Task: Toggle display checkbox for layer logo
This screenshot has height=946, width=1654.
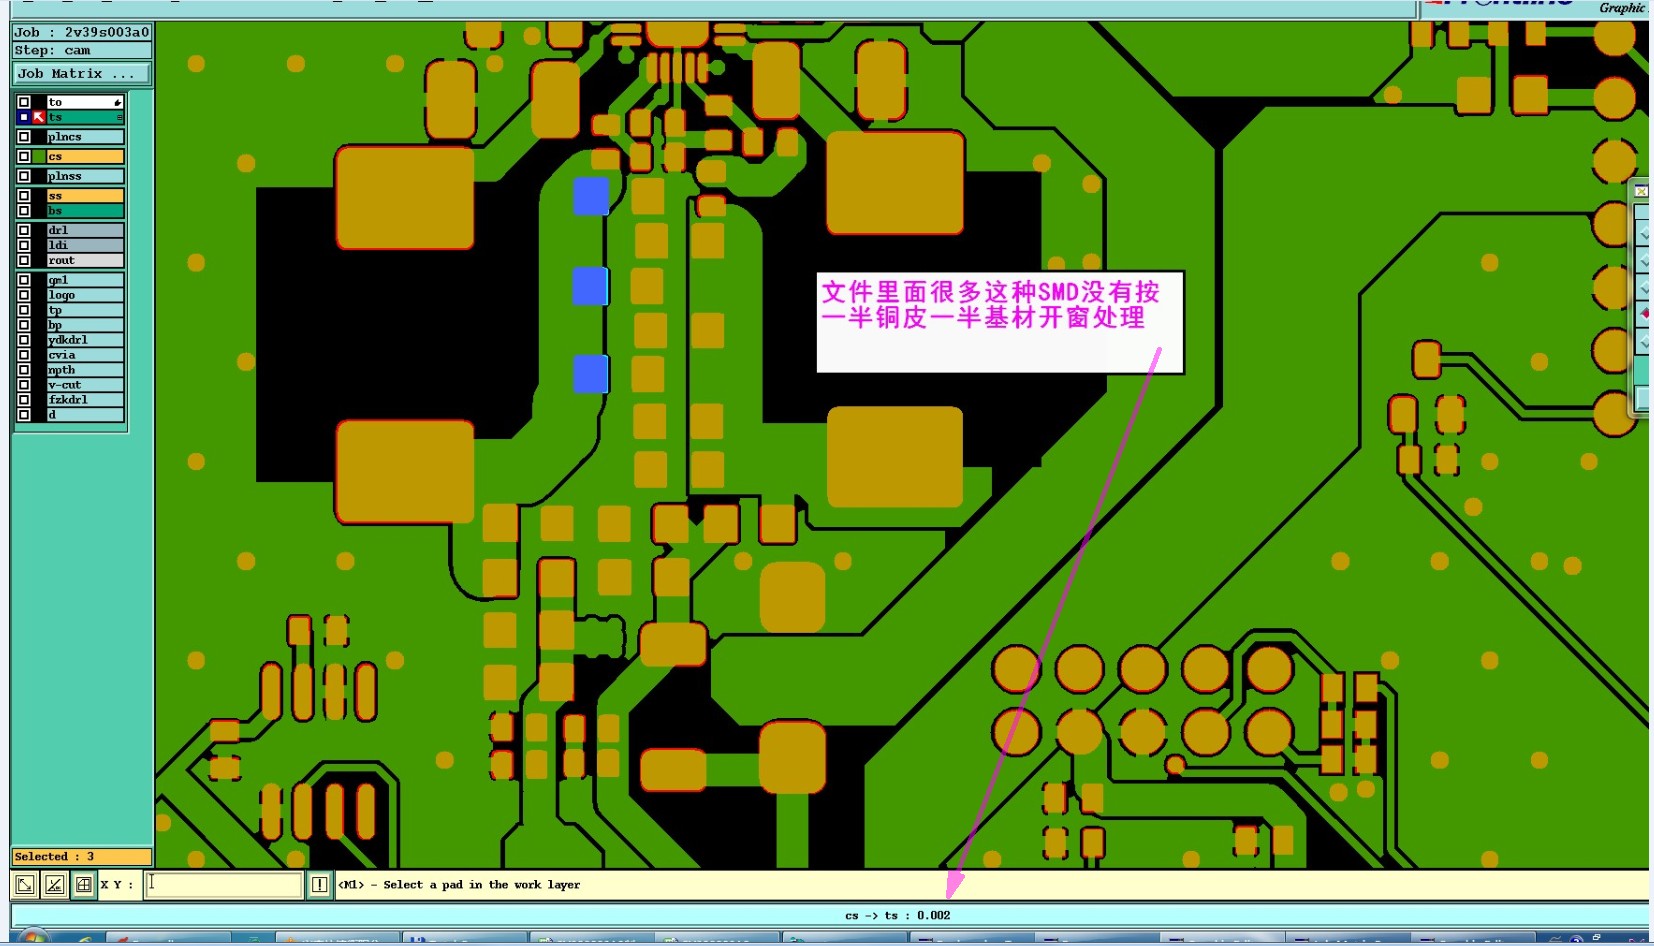Action: pyautogui.click(x=24, y=295)
